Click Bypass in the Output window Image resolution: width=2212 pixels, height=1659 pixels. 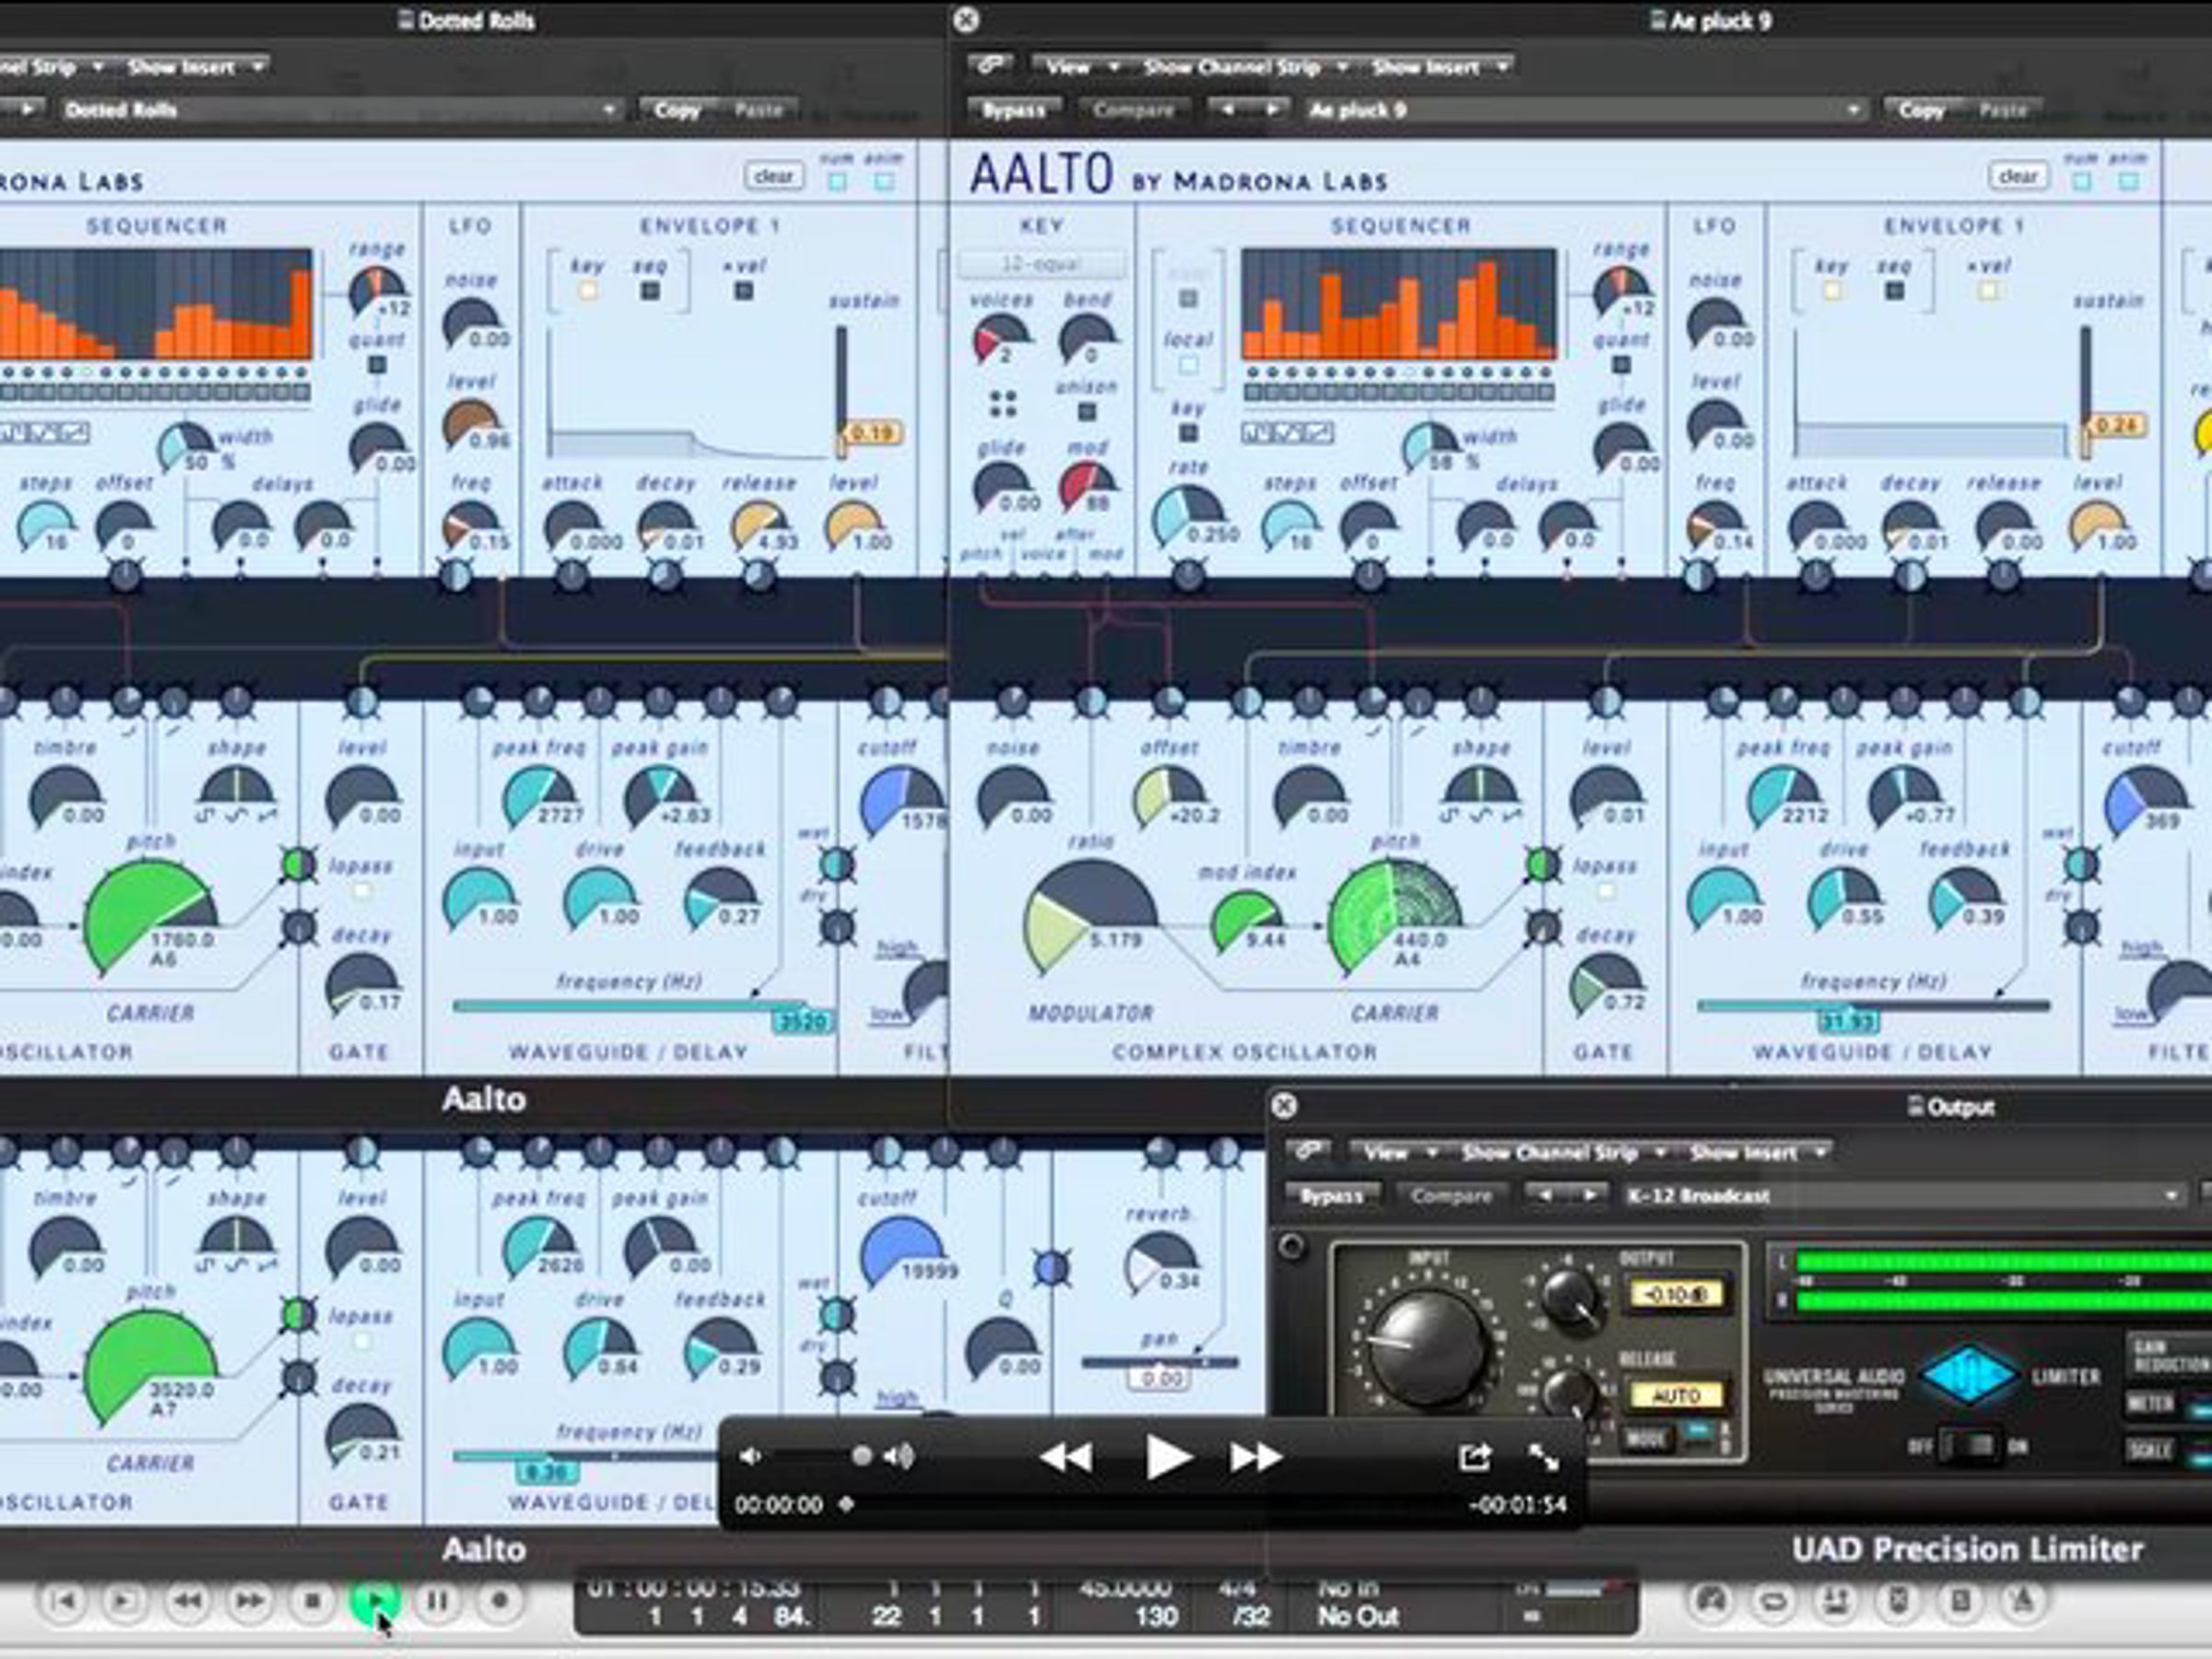[x=1331, y=1195]
